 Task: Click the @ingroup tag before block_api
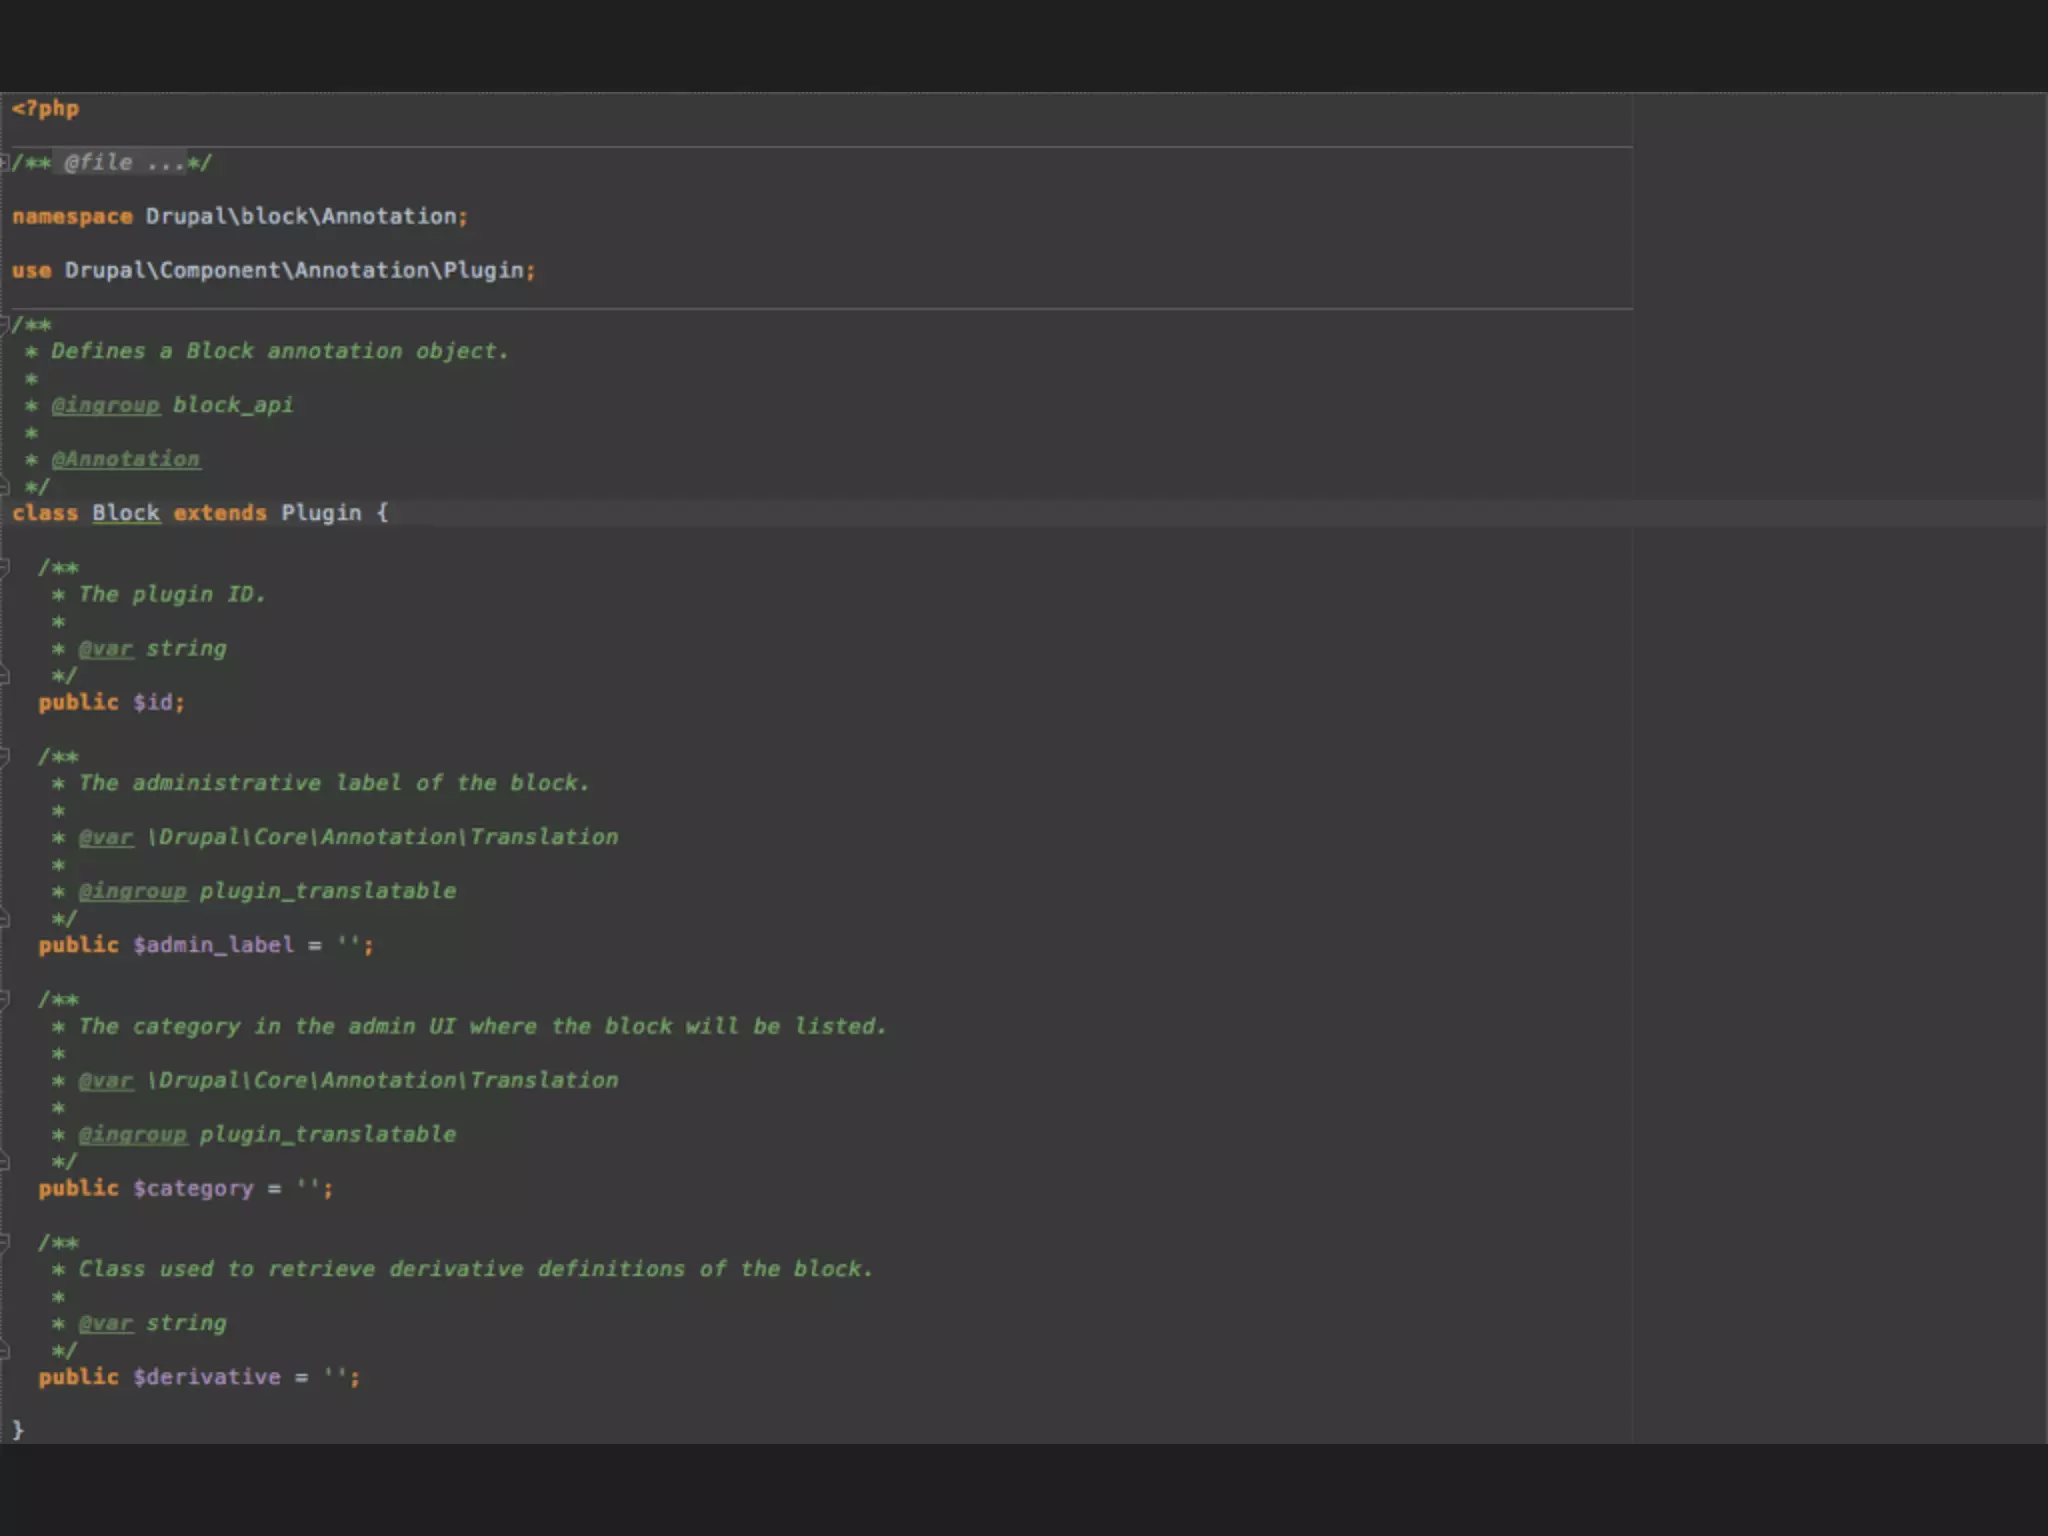[106, 405]
